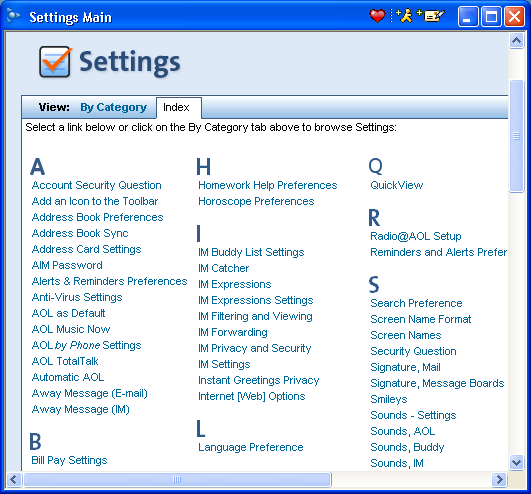Open Bill Pay Settings
The width and height of the screenshot is (531, 494).
pyautogui.click(x=69, y=460)
